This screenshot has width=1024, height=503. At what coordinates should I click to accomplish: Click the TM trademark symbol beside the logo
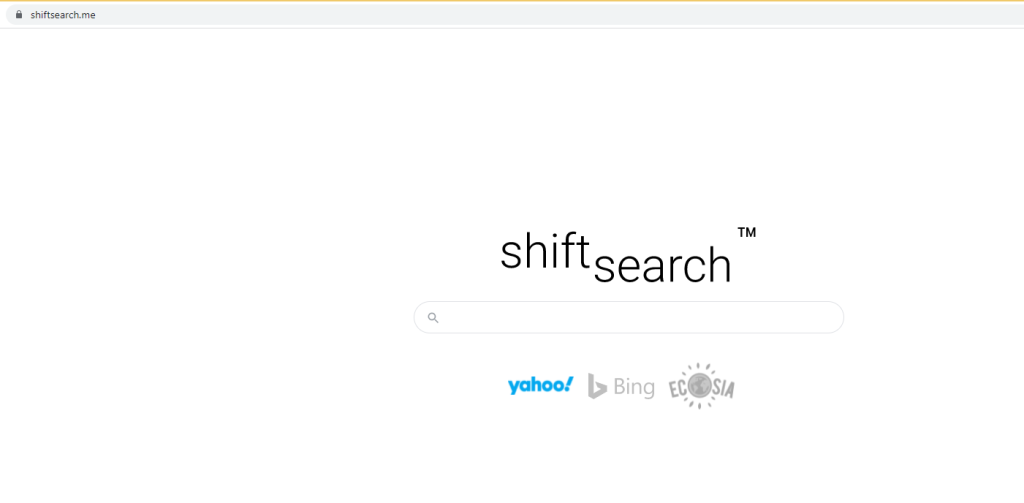tap(747, 232)
